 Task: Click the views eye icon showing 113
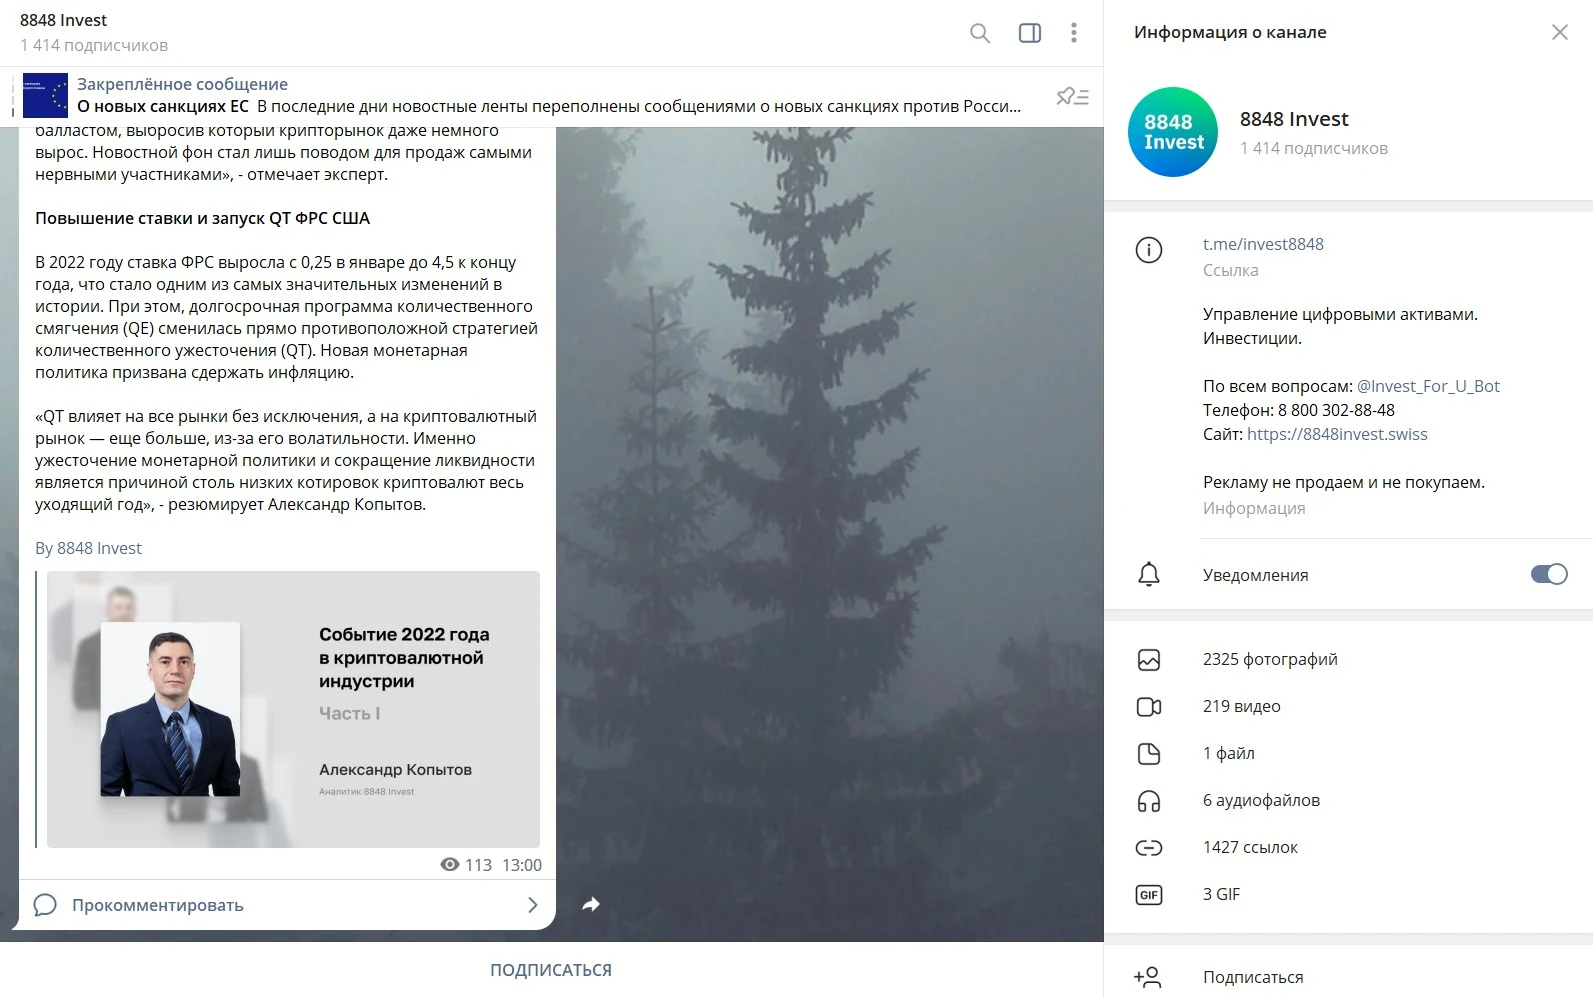(450, 865)
